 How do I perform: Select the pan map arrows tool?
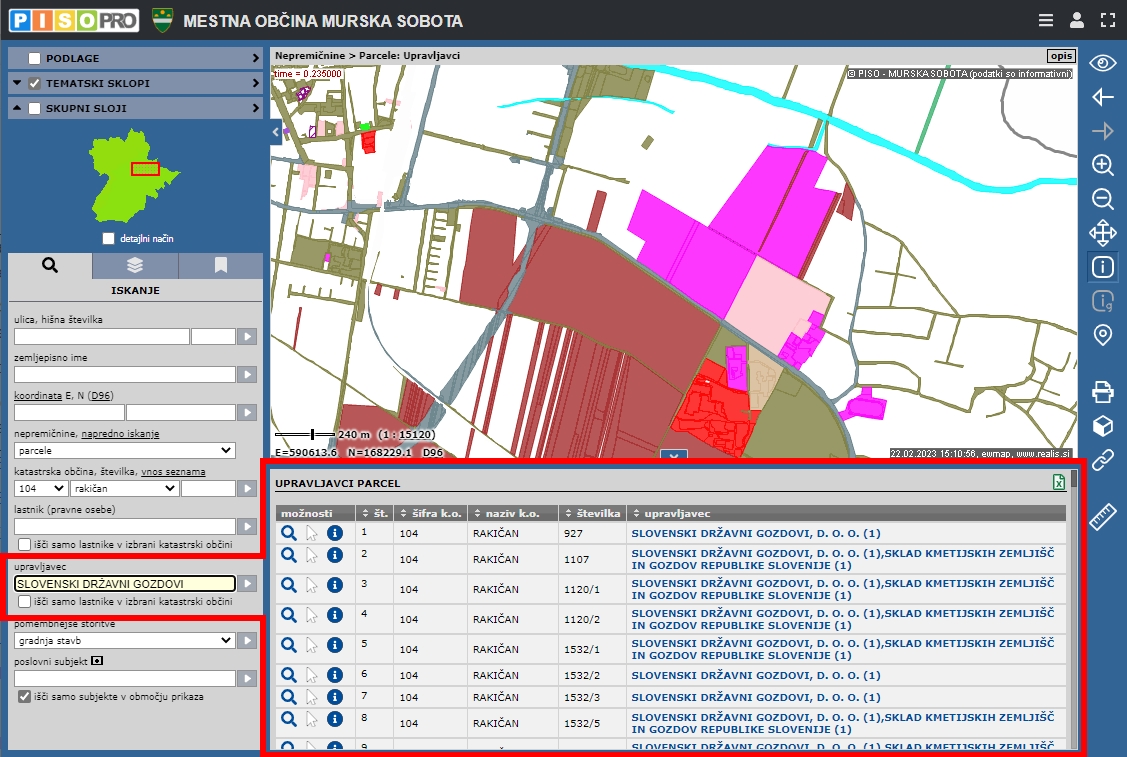click(x=1102, y=233)
